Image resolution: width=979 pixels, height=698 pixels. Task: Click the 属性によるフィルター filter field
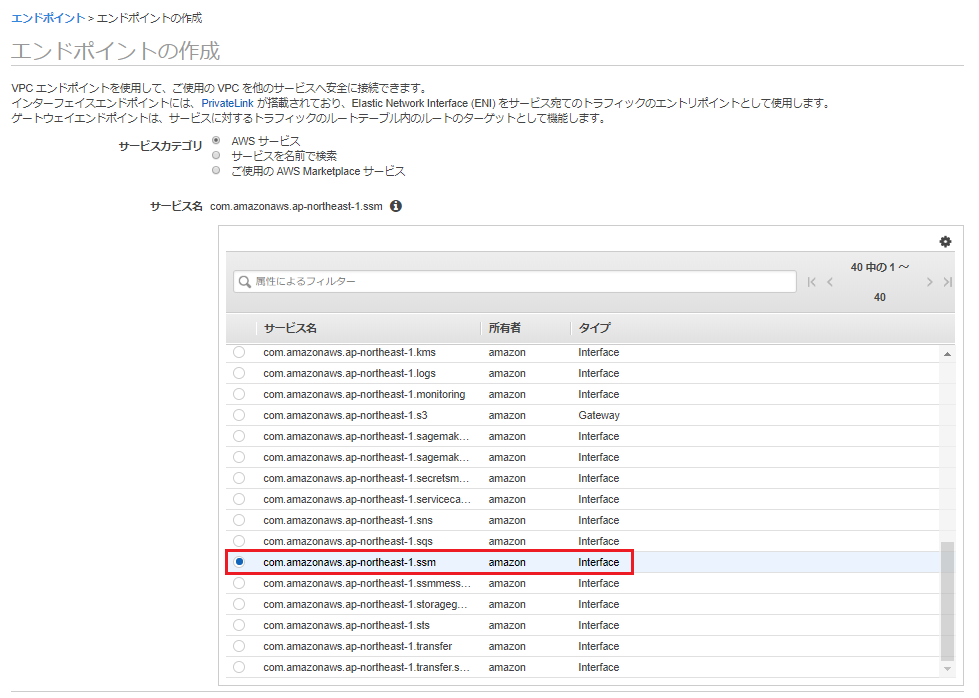[515, 282]
